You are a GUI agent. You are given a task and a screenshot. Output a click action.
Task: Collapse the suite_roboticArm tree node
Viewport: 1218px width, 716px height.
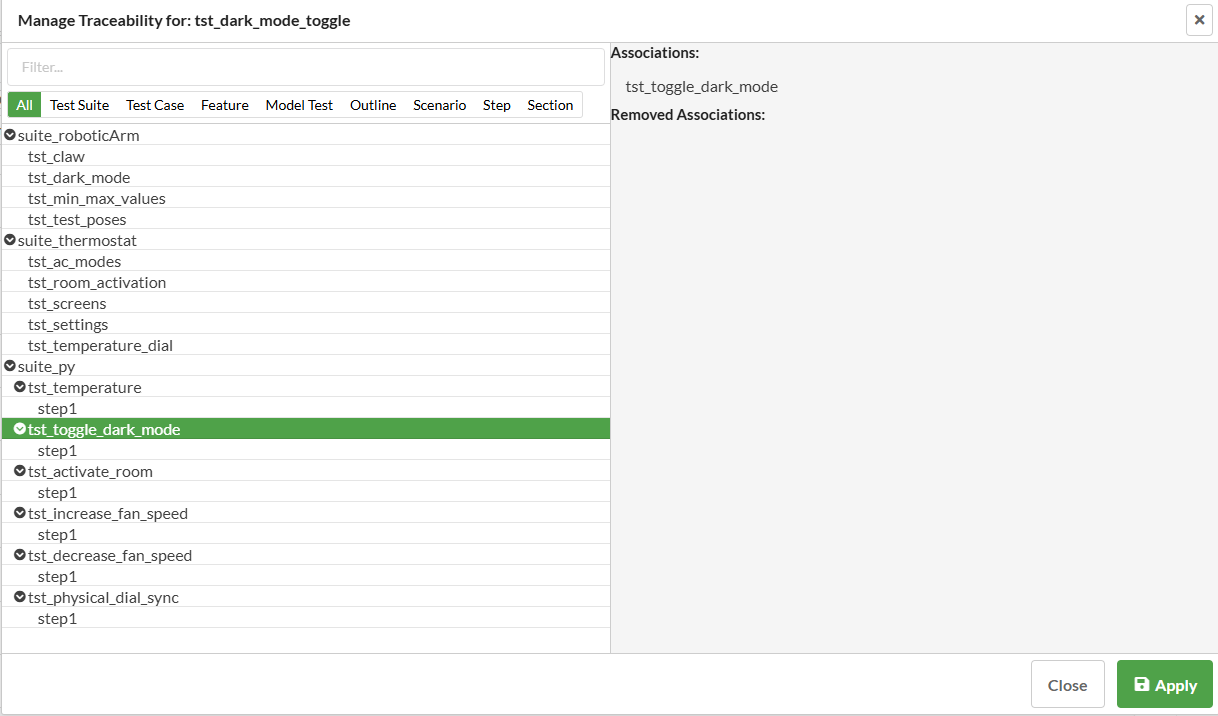(x=10, y=135)
